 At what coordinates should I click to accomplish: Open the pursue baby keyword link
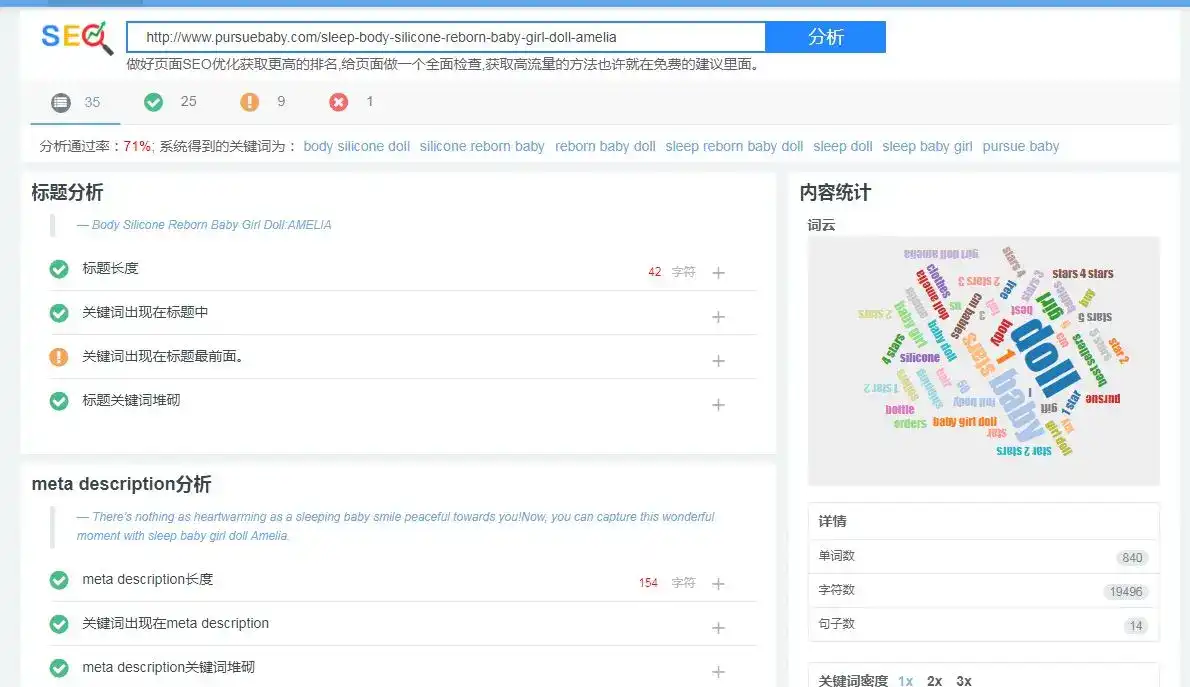point(1021,147)
